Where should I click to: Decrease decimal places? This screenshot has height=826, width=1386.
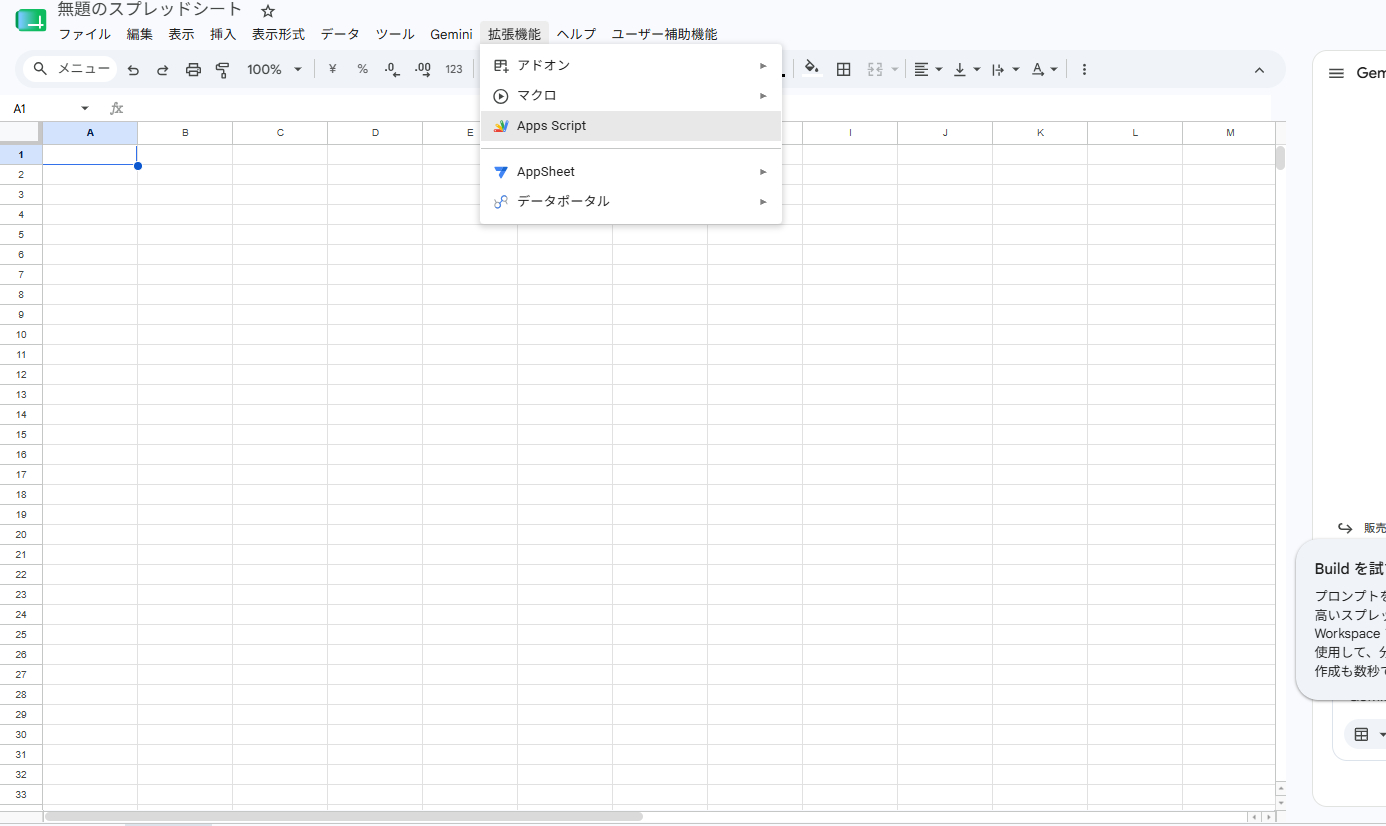[392, 69]
